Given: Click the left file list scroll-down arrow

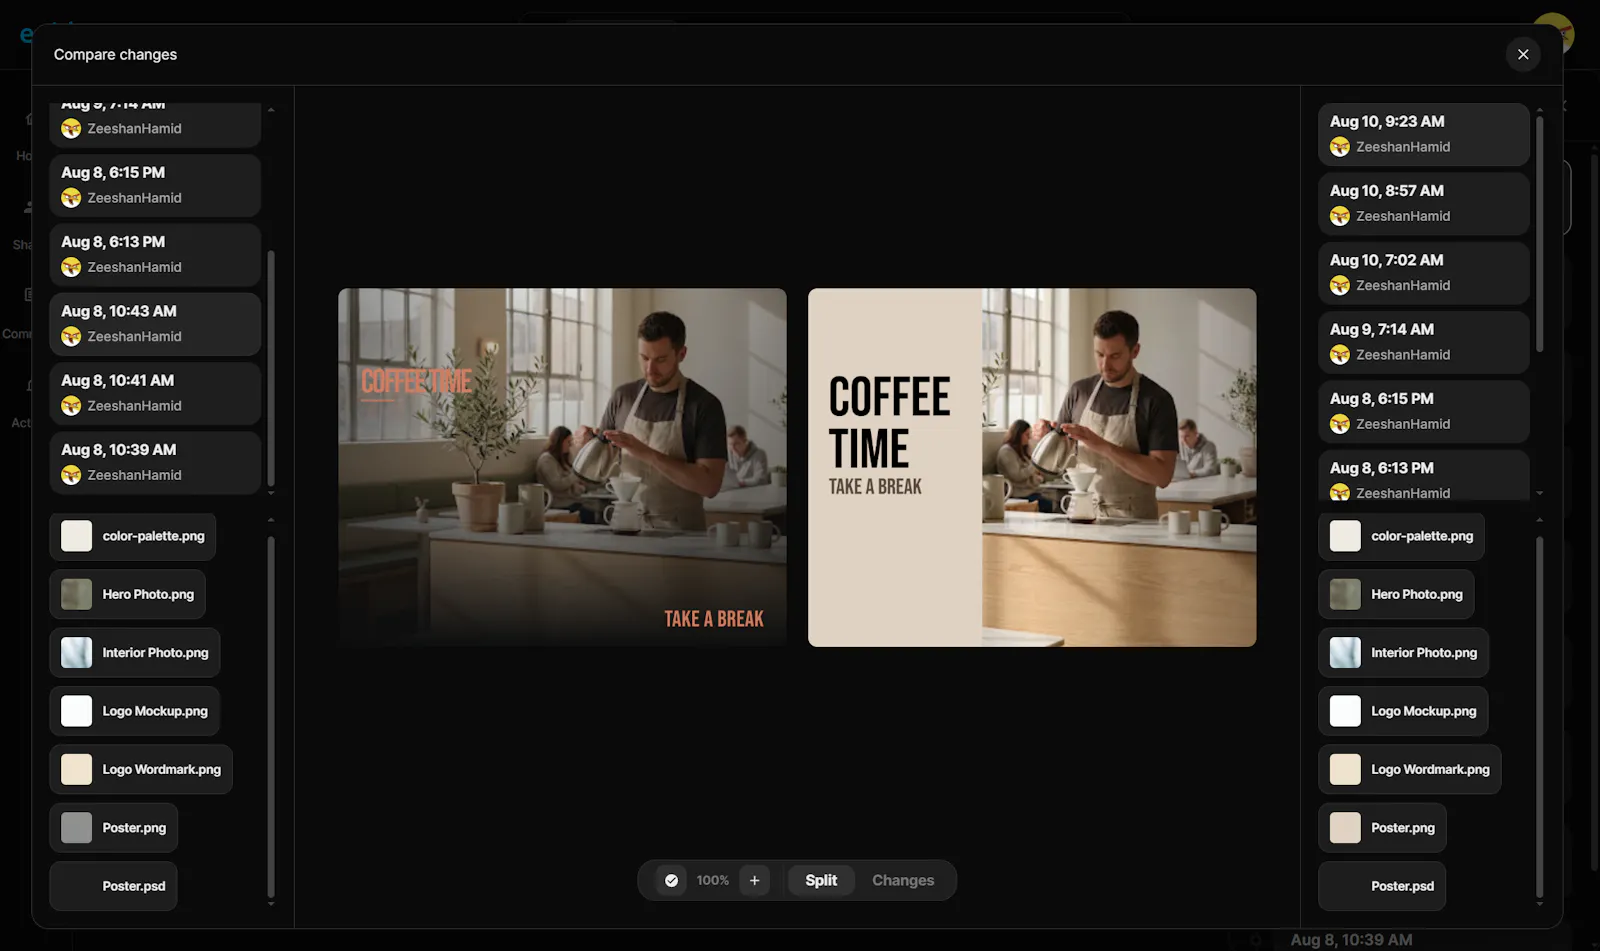Looking at the screenshot, I should (x=271, y=904).
